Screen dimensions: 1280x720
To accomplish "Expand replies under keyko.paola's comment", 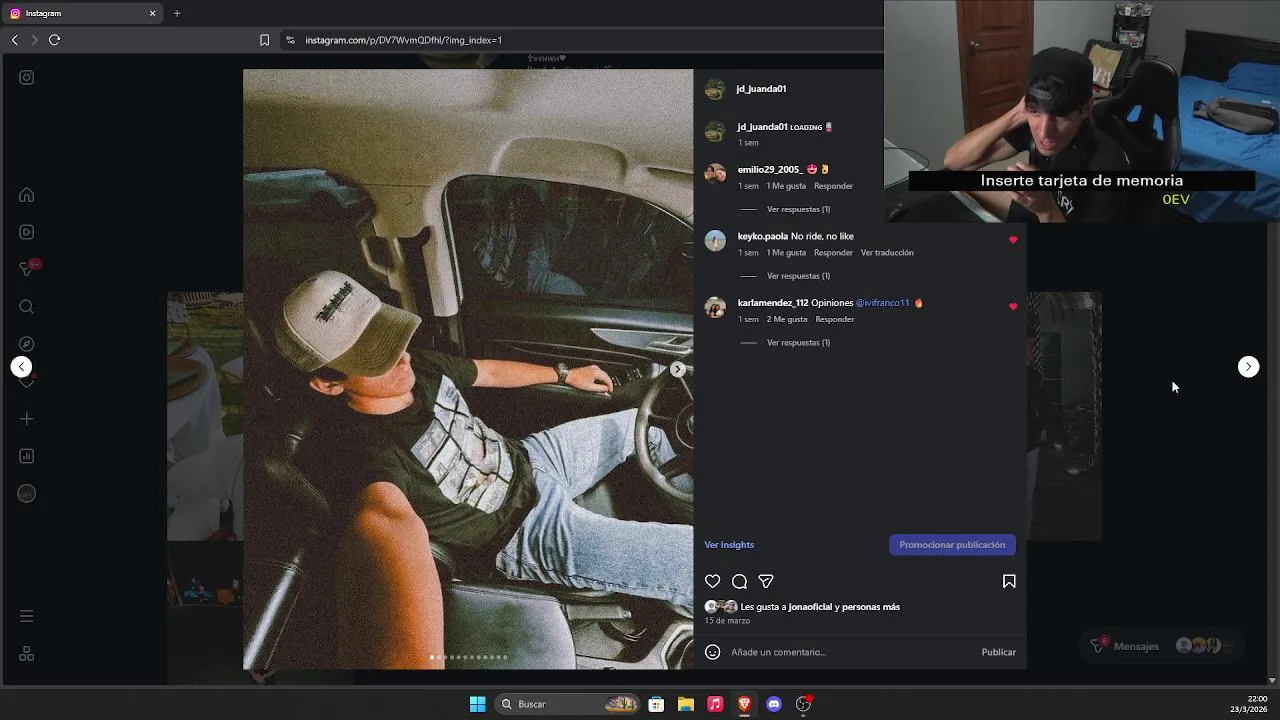I will point(798,276).
